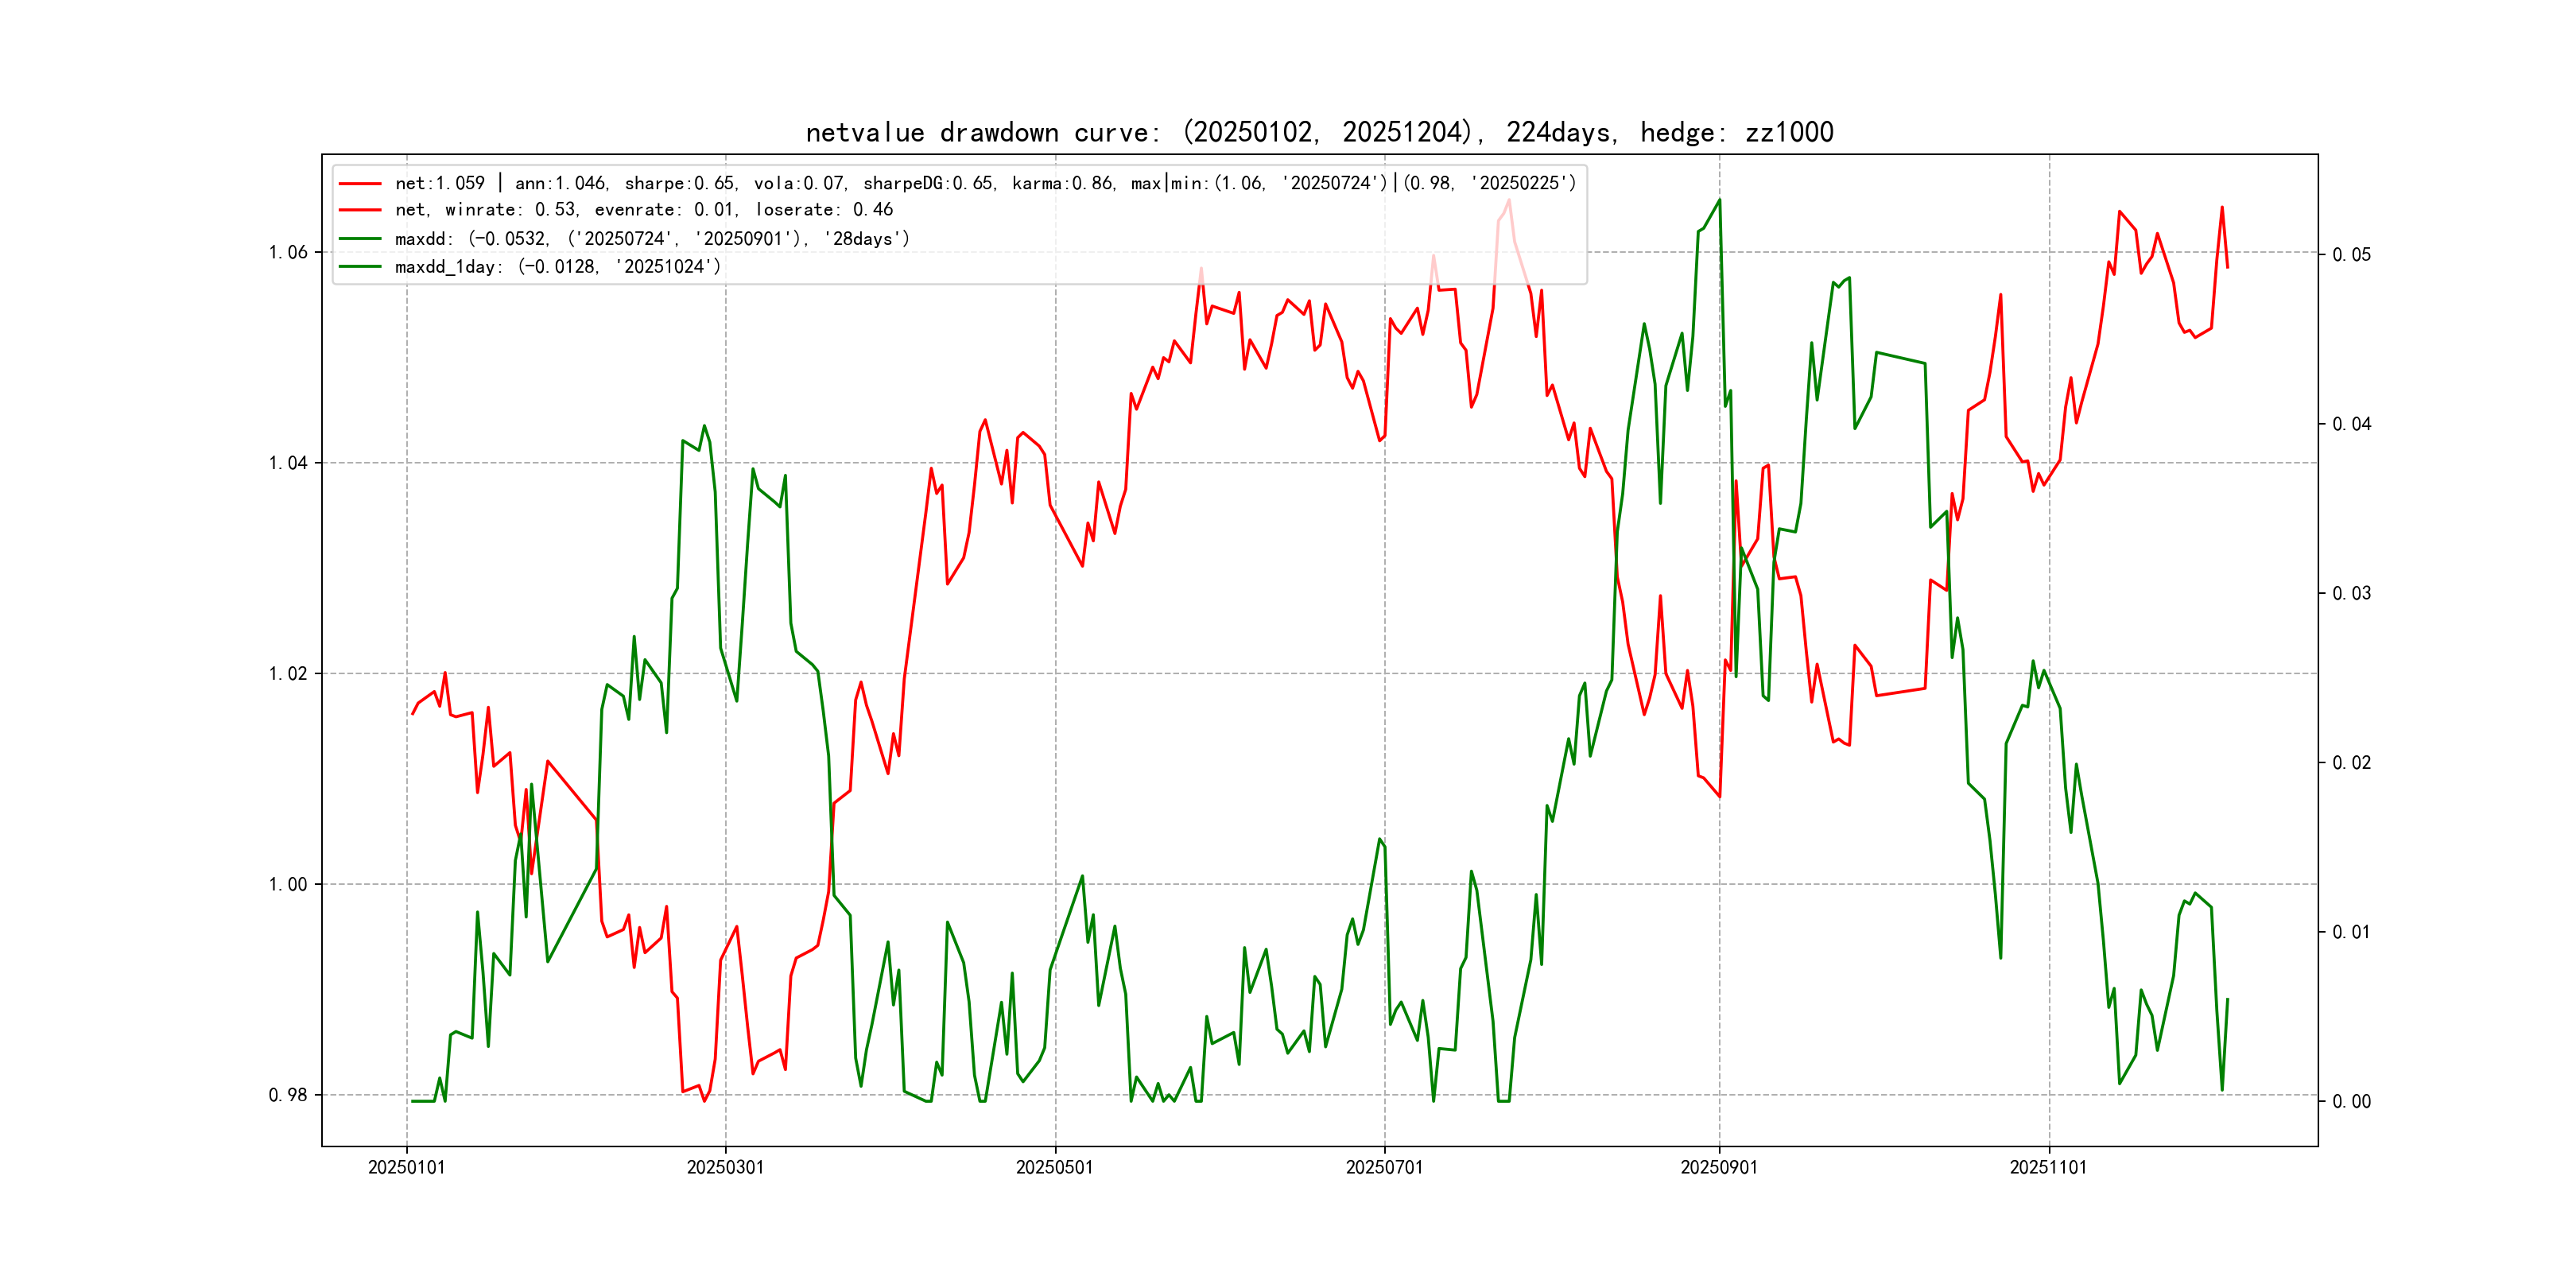Click the sharpe:0.65 text in the legend
2576x1288 pixels.
tap(680, 183)
